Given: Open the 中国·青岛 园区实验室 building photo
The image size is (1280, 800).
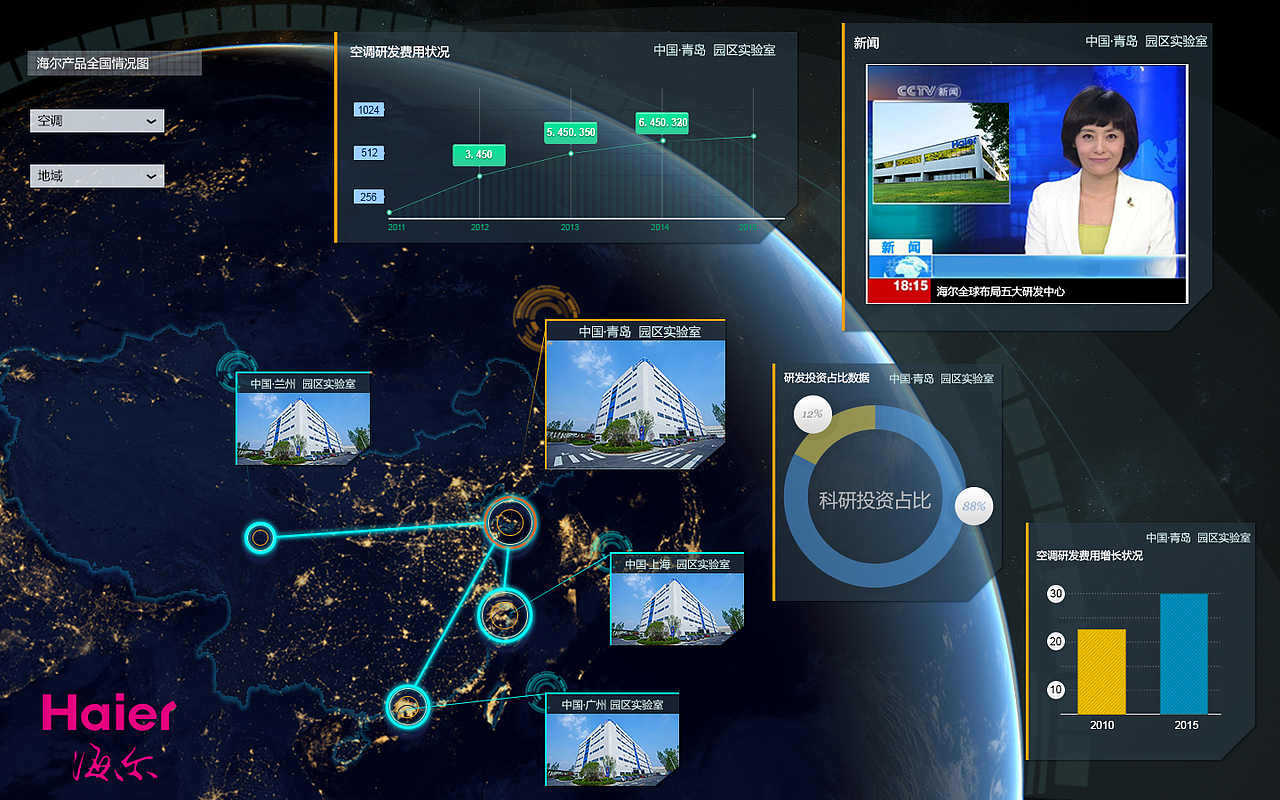Looking at the screenshot, I should coord(635,404).
